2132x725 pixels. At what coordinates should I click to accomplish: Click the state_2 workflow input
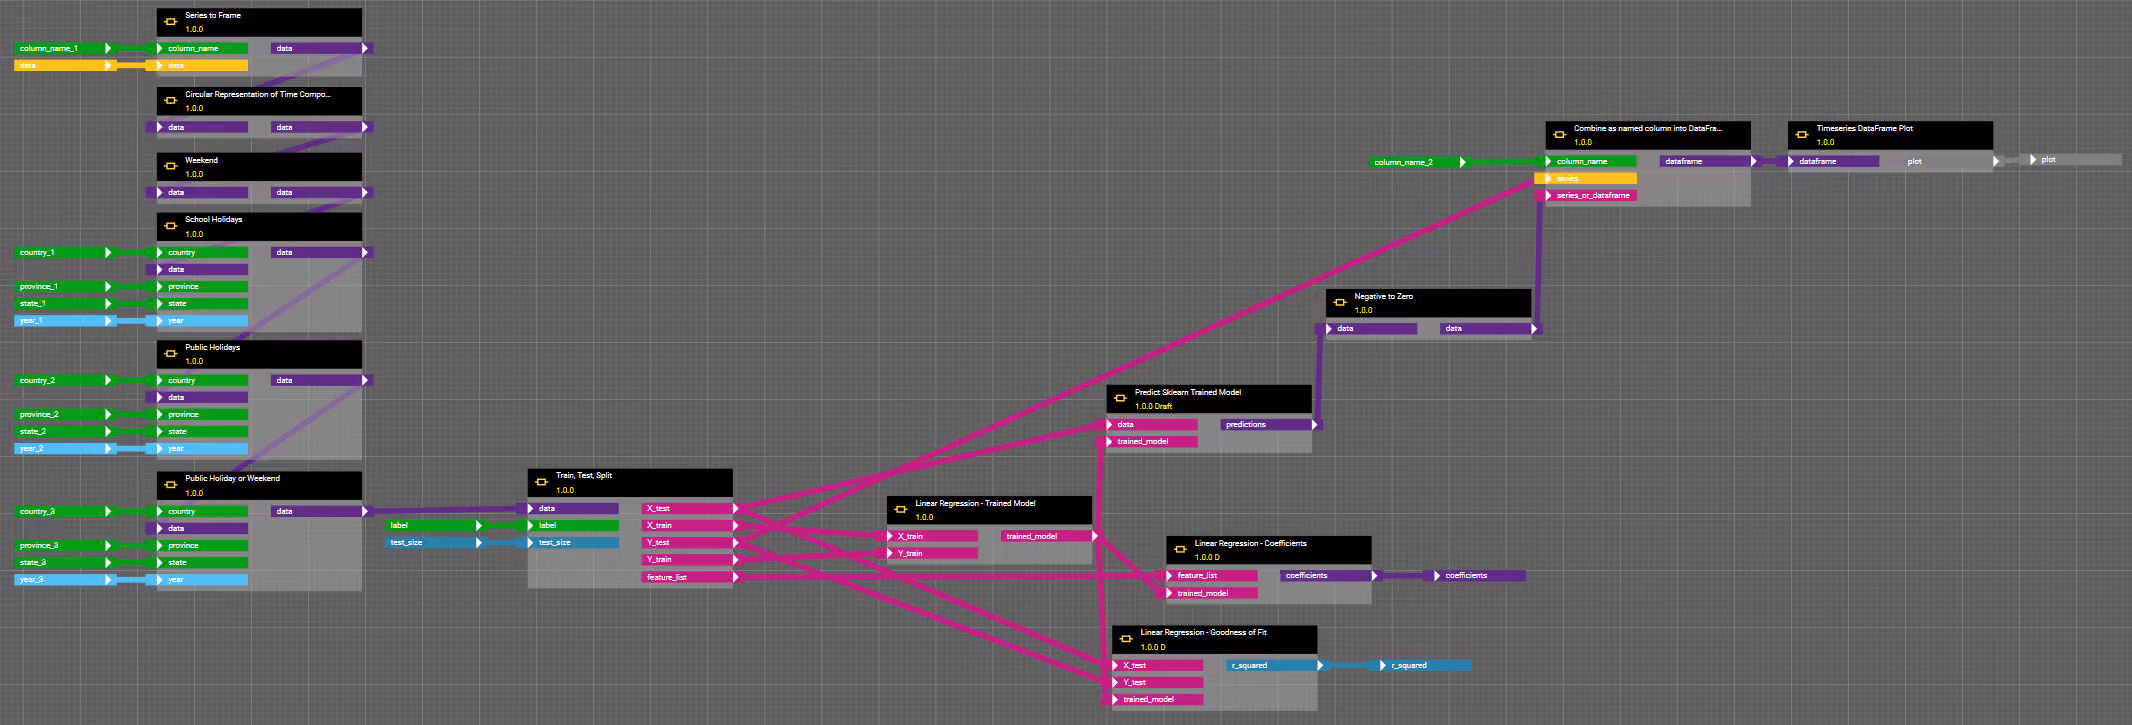point(64,432)
